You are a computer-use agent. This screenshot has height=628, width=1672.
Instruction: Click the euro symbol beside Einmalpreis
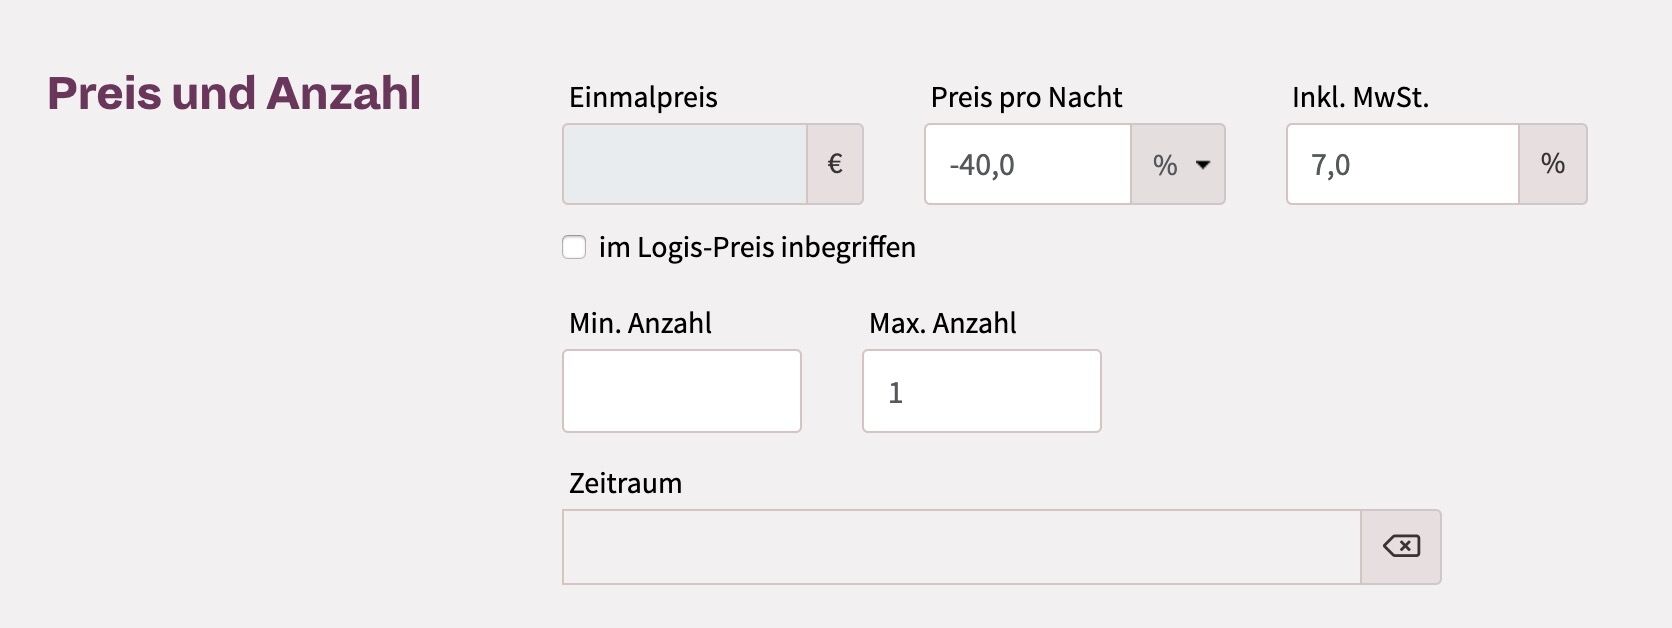pos(835,164)
